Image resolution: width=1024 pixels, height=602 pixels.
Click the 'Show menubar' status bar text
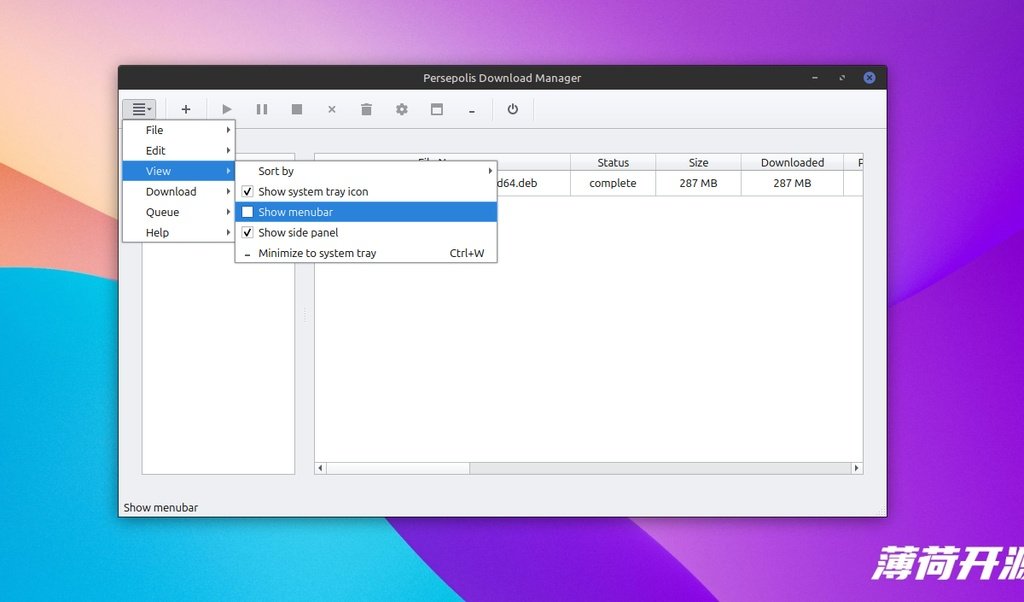point(161,507)
